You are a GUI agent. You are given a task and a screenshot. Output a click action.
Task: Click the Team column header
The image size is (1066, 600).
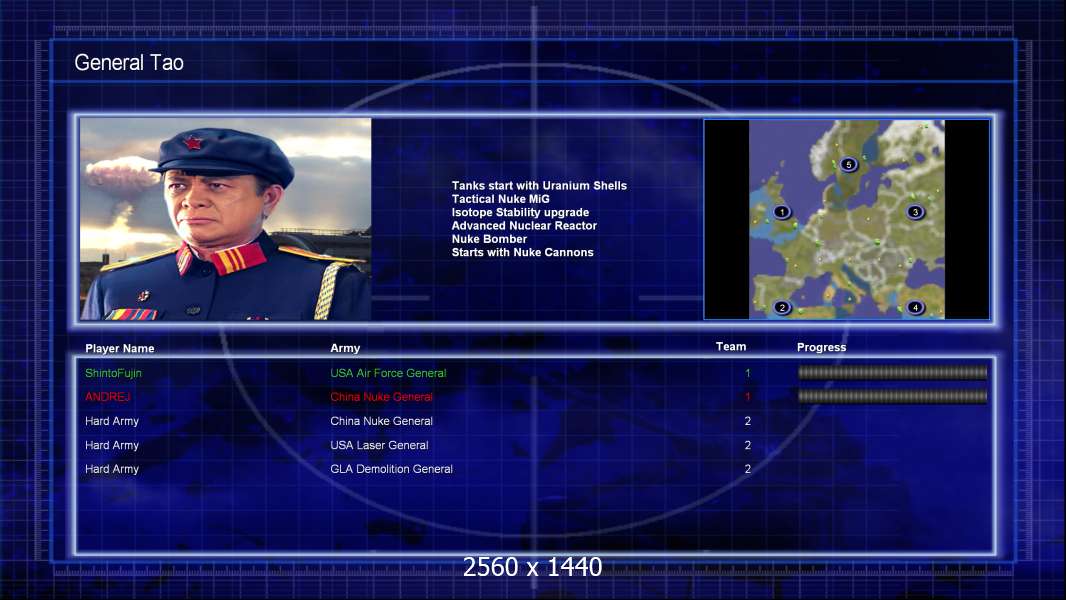pyautogui.click(x=731, y=347)
